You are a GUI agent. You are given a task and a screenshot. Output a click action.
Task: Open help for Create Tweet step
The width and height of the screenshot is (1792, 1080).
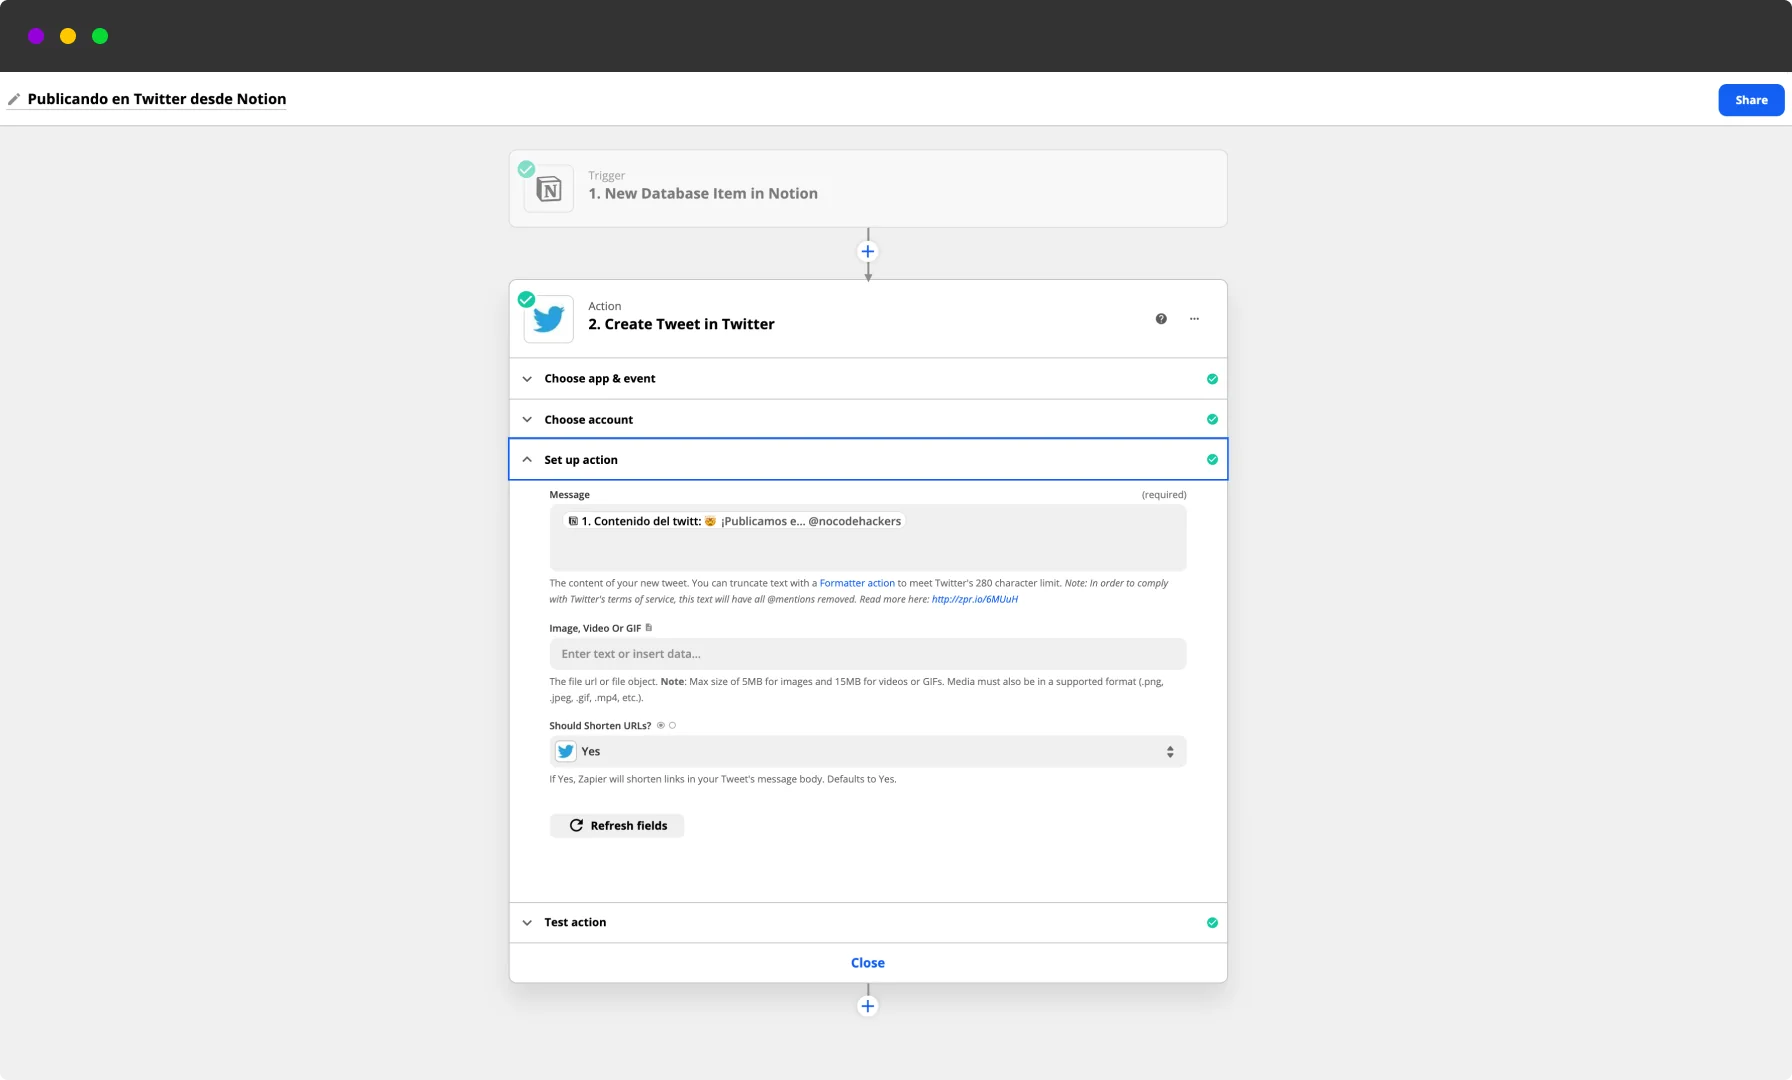pyautogui.click(x=1161, y=319)
